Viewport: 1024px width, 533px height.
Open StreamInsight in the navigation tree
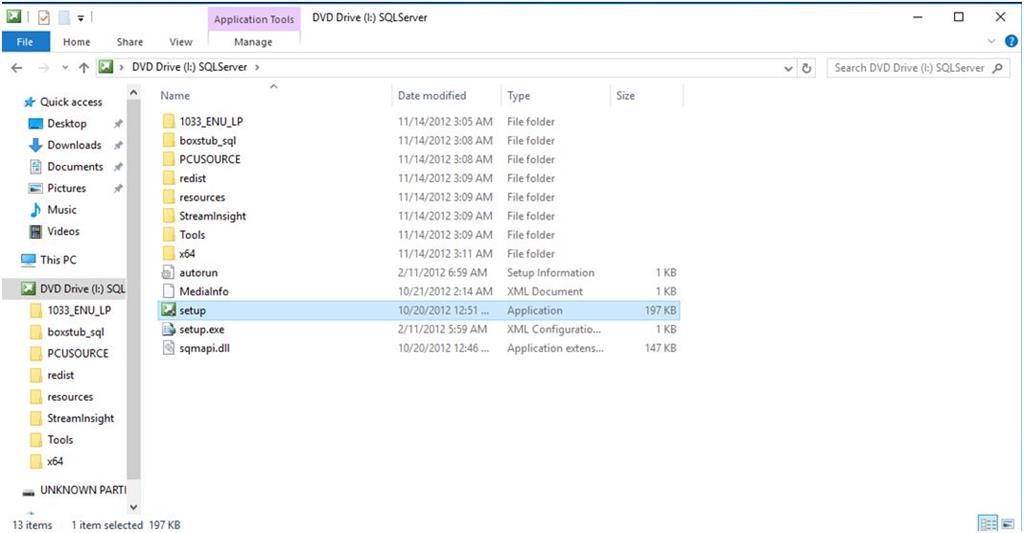coord(80,418)
